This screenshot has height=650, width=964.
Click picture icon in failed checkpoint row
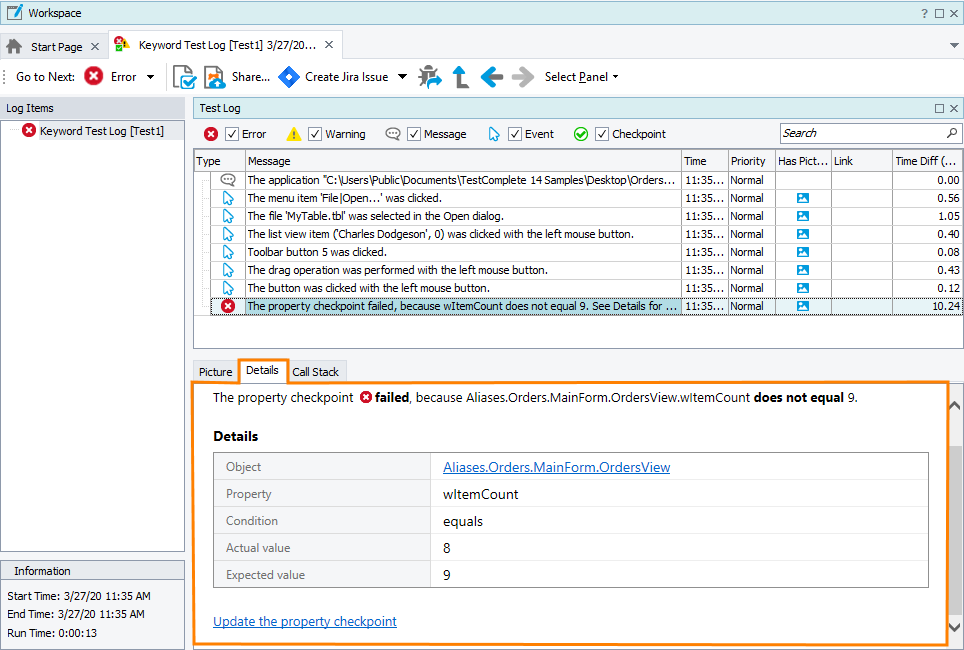pos(803,306)
